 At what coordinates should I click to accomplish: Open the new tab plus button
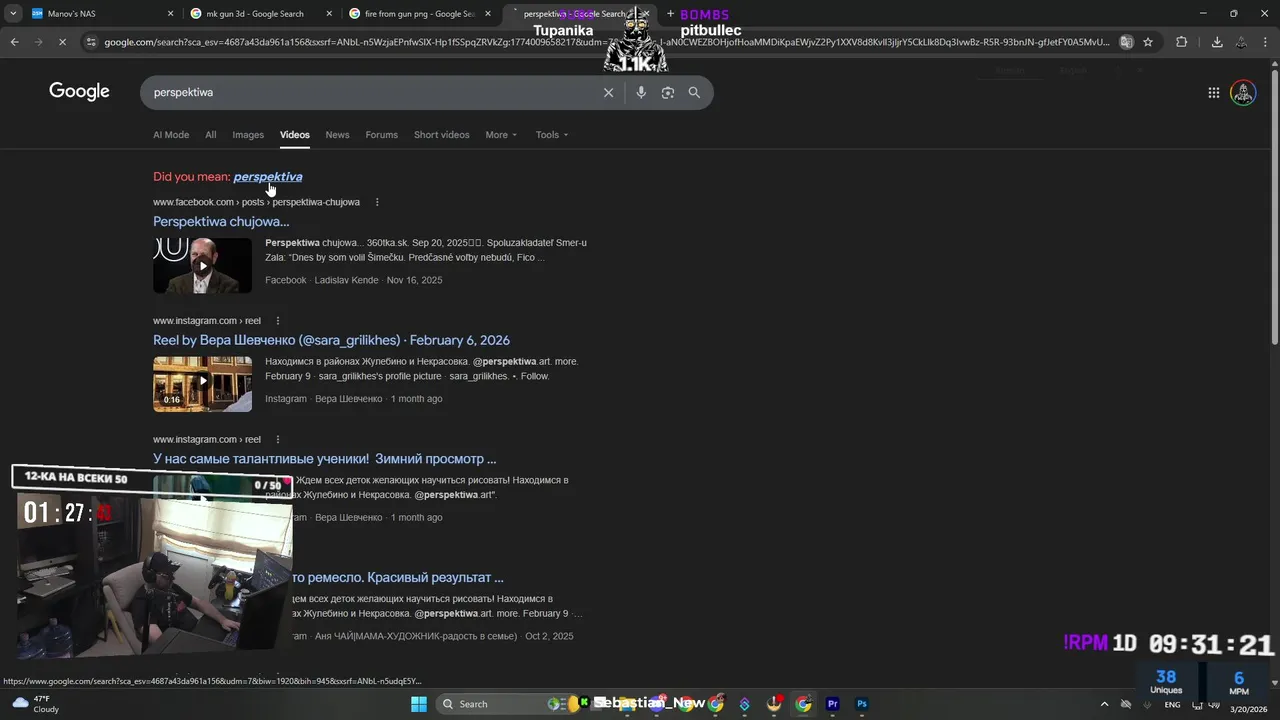(x=670, y=14)
